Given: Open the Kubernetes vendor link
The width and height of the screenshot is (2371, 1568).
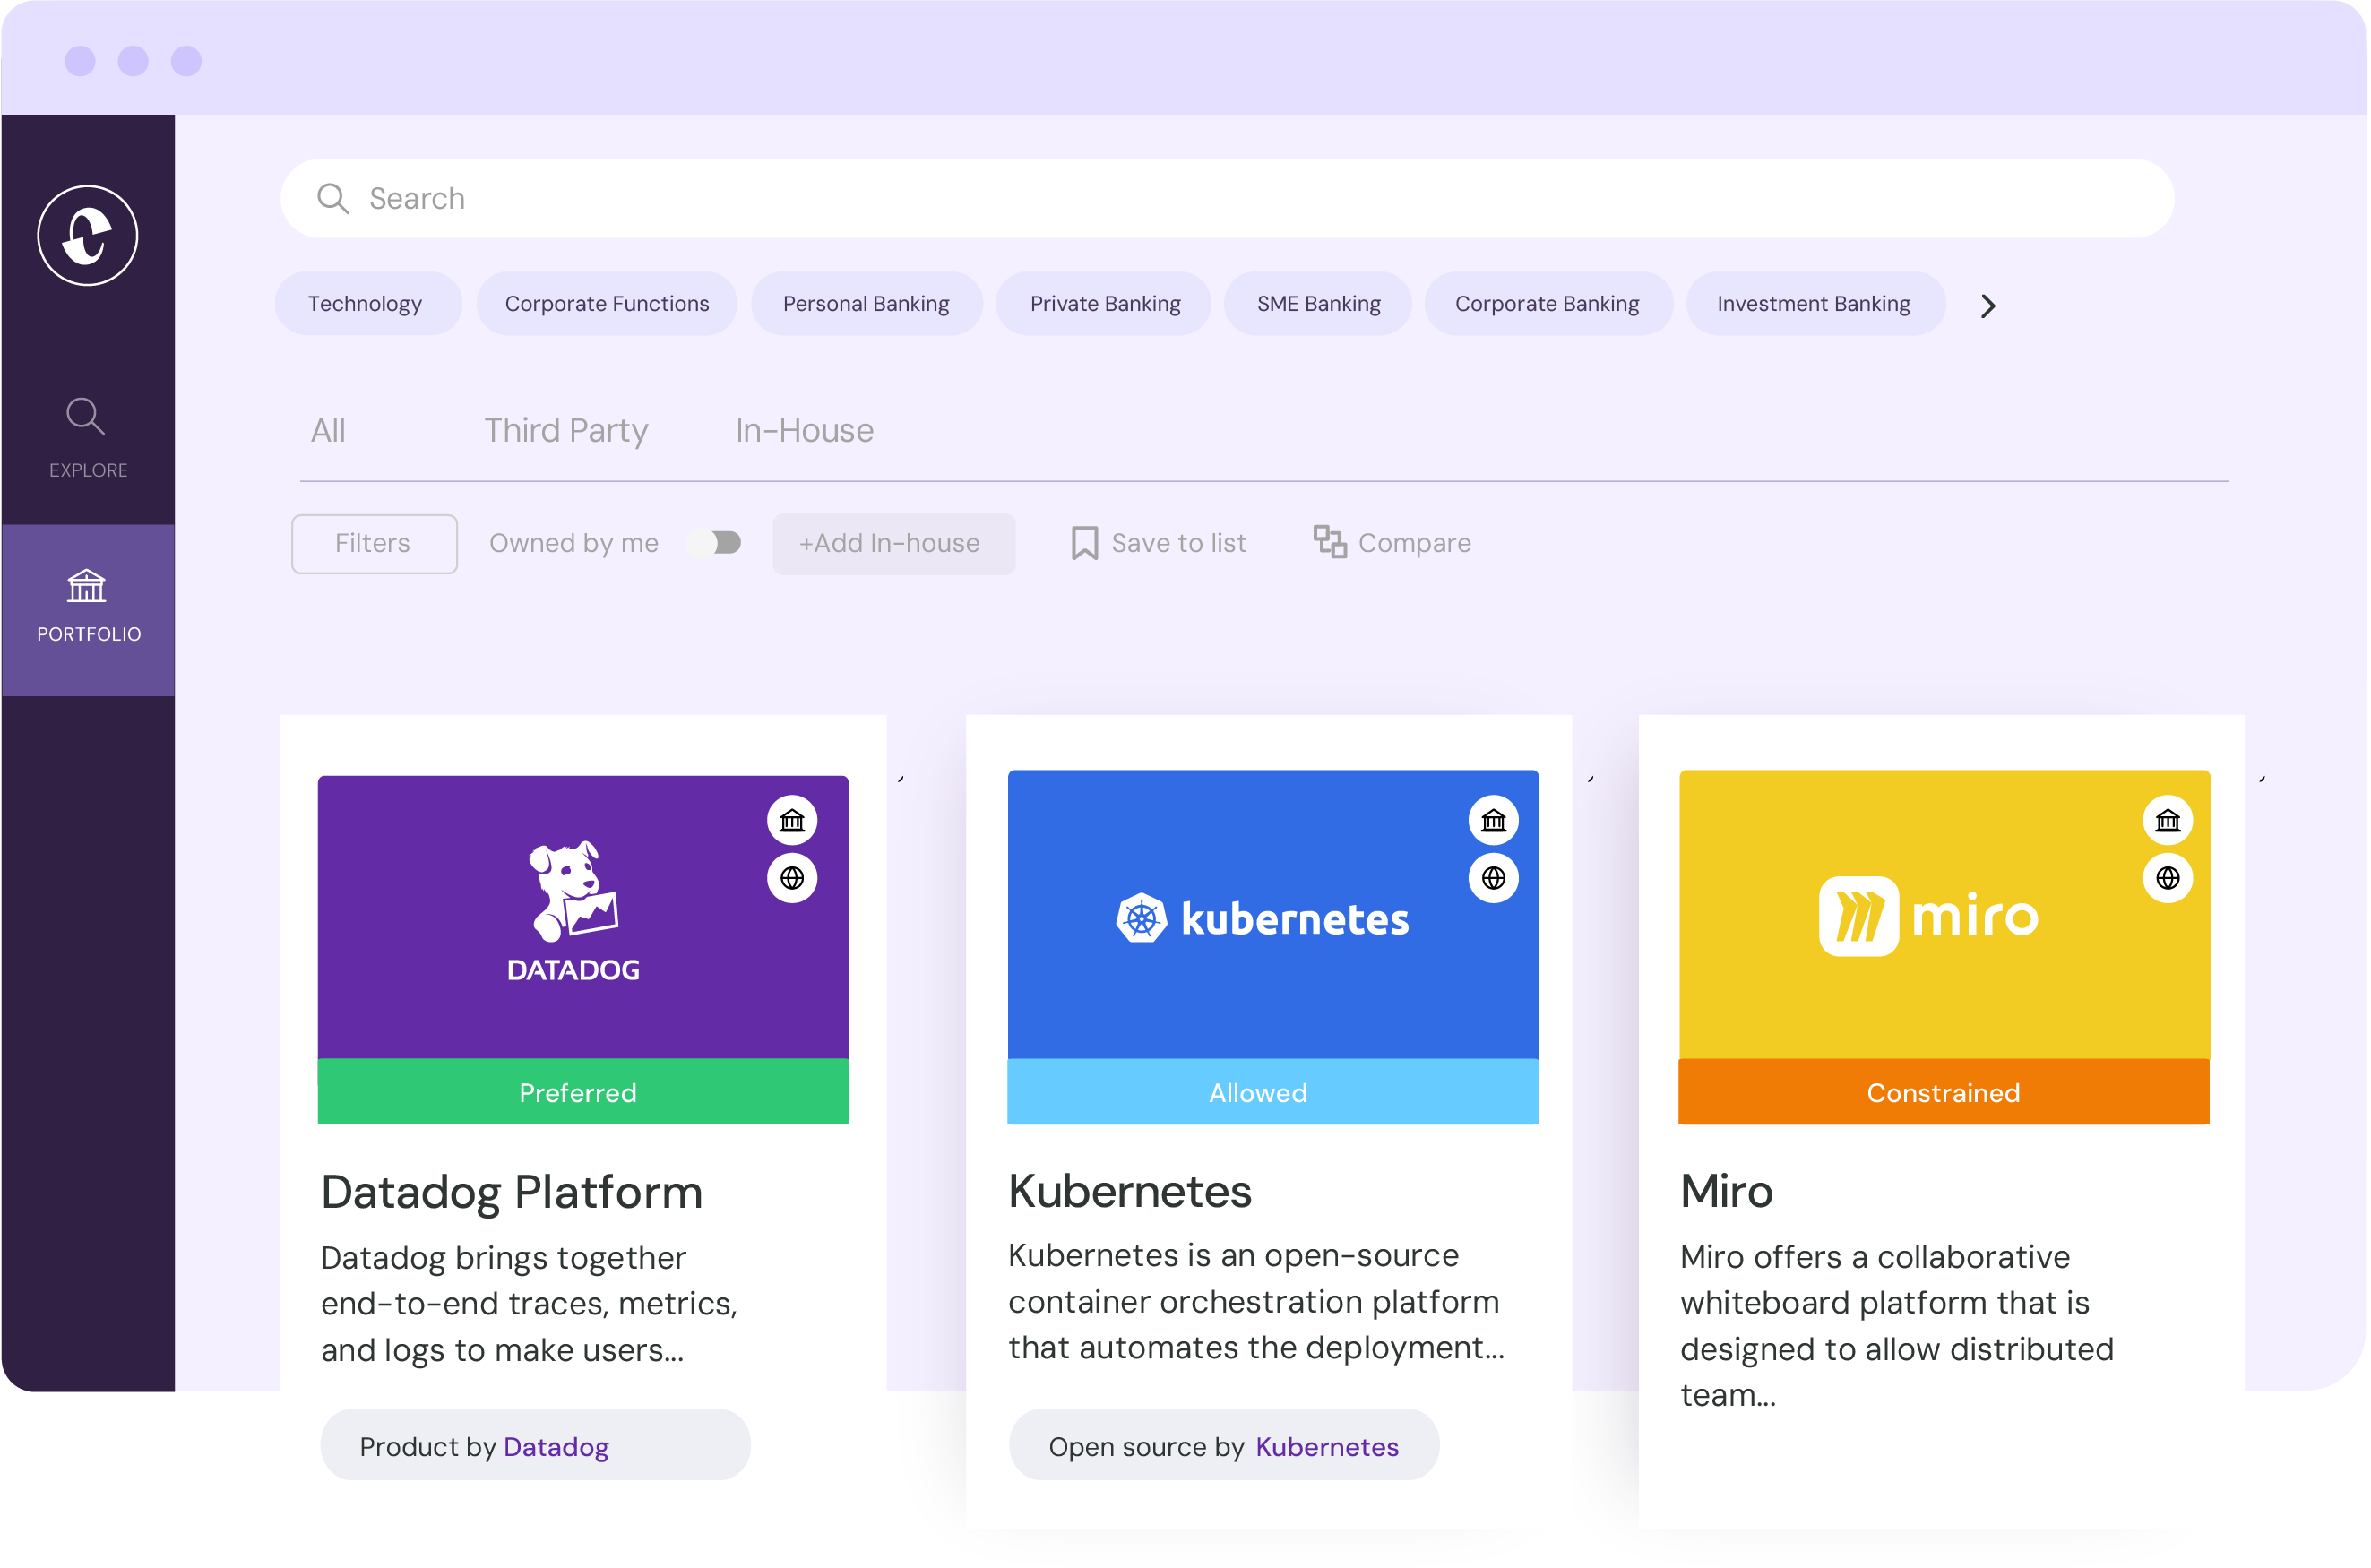Looking at the screenshot, I should coord(1327,1447).
